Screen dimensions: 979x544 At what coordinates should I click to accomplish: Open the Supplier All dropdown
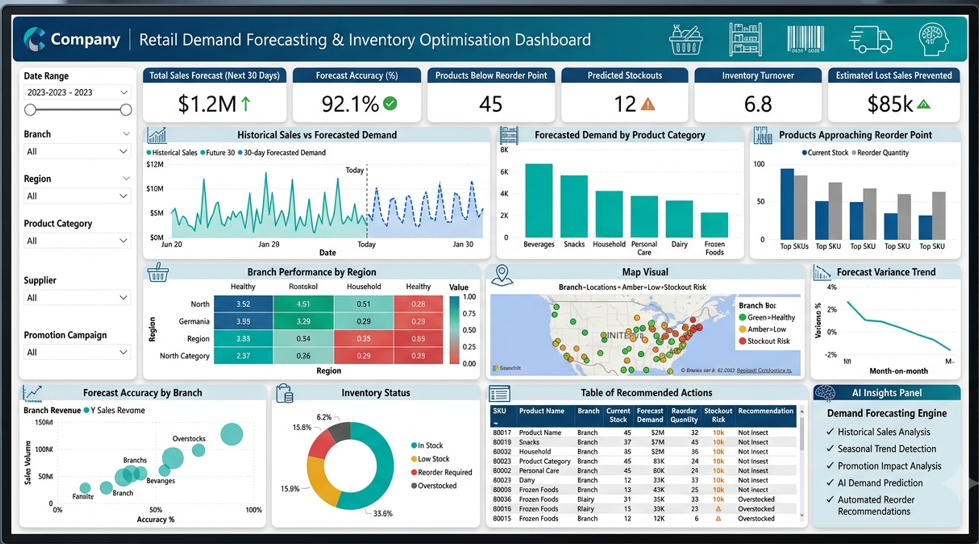tap(77, 298)
